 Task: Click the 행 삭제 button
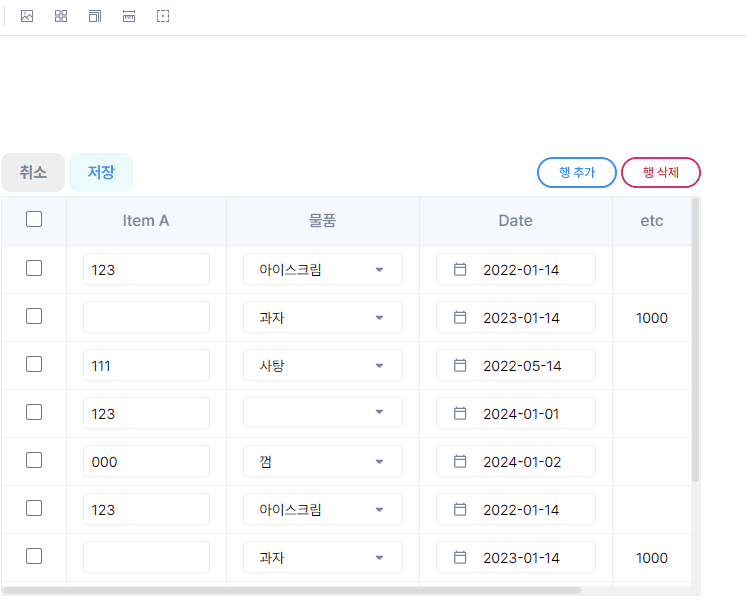pos(661,172)
